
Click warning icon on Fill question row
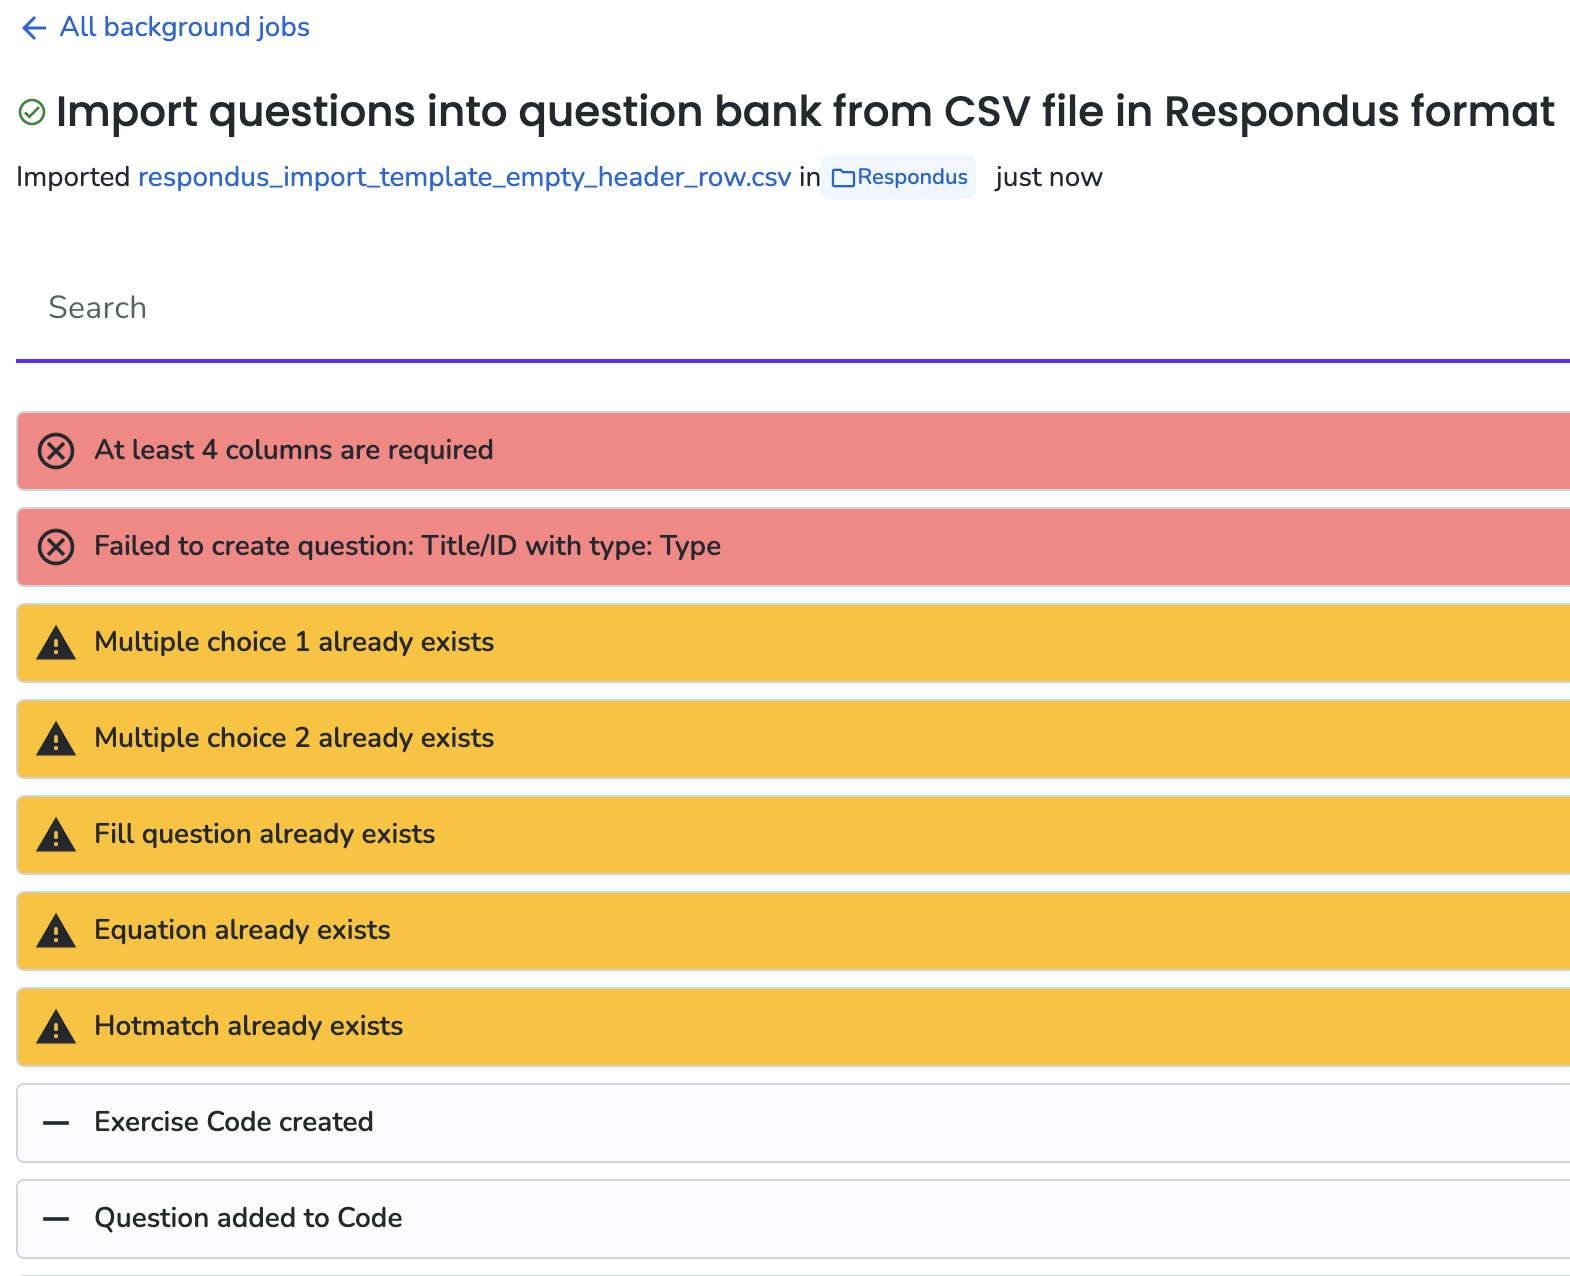coord(56,835)
